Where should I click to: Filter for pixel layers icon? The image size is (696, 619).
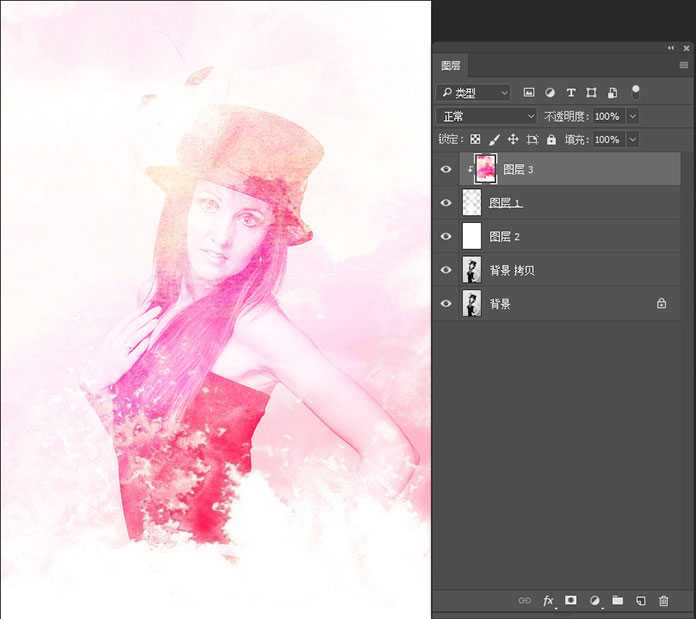(529, 93)
